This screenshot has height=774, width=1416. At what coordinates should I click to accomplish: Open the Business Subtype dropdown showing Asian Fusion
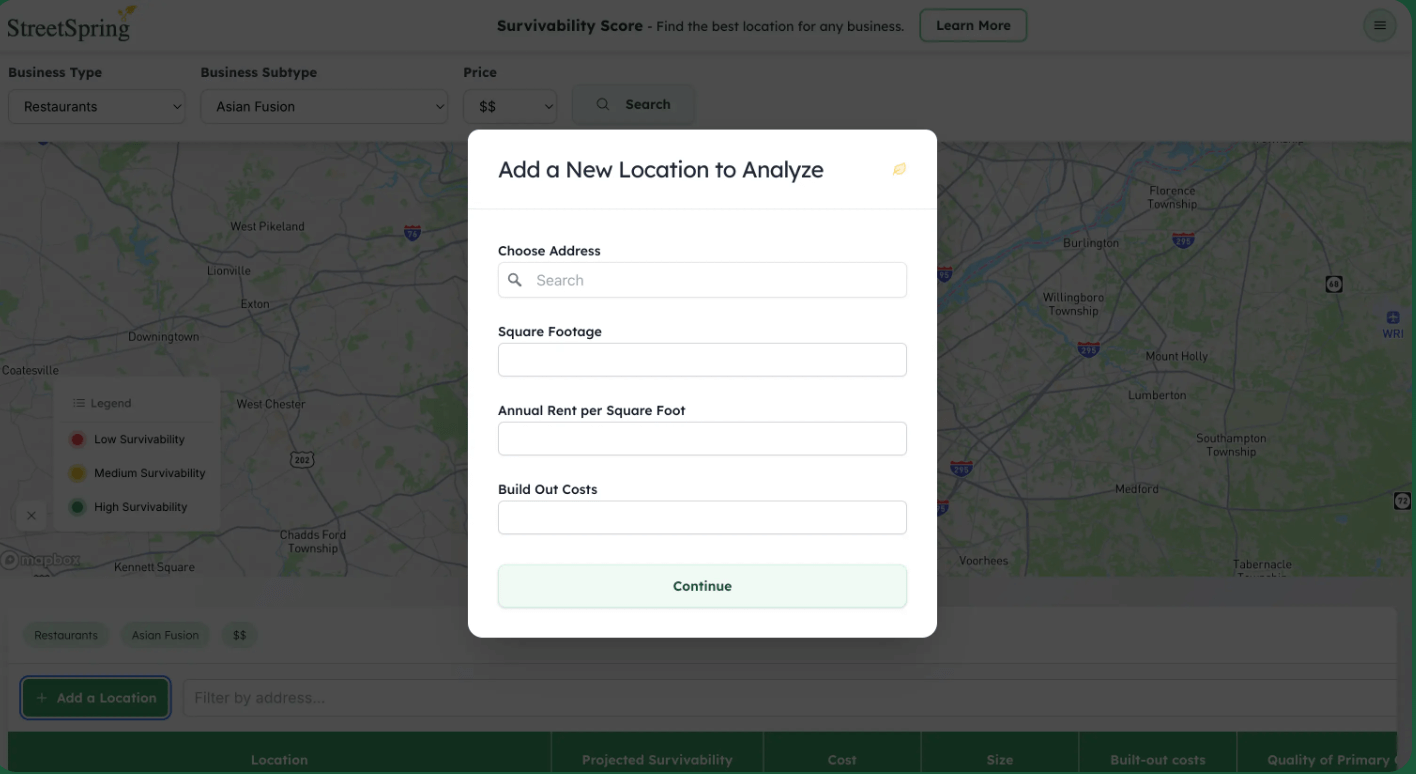point(323,106)
